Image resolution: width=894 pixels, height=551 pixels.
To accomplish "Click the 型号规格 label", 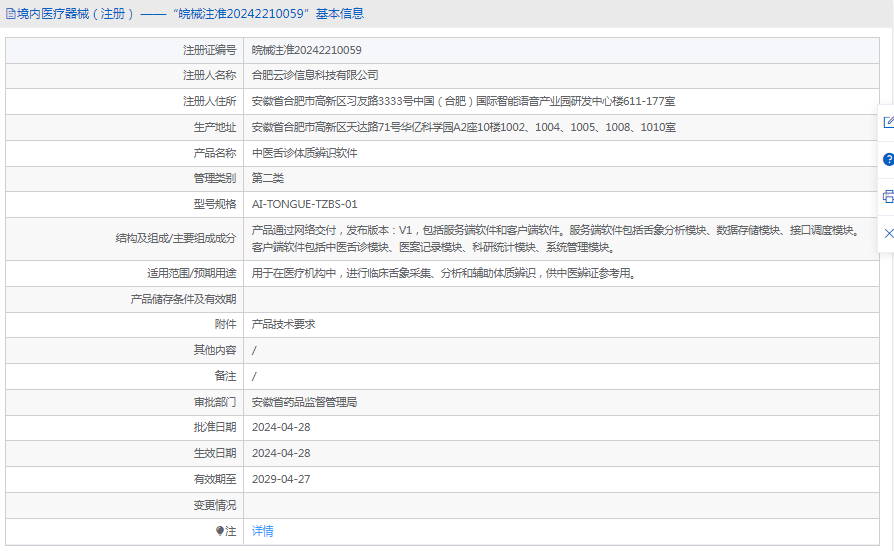I will (x=214, y=204).
